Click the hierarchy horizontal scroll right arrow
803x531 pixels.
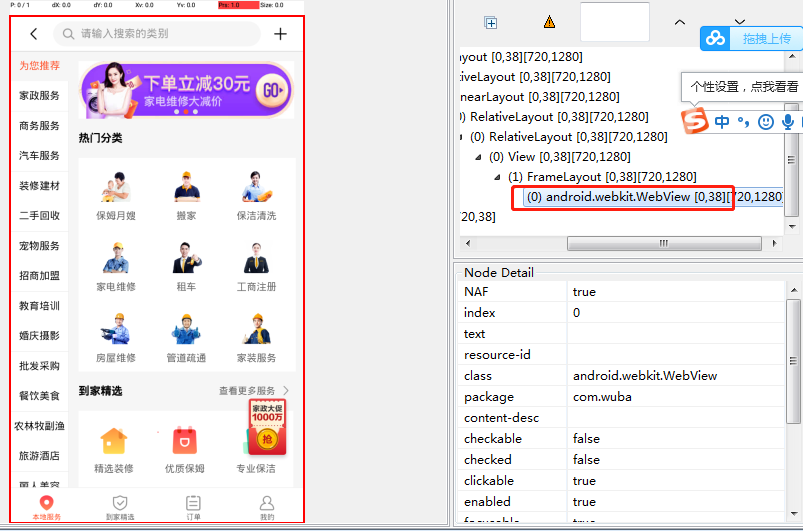click(x=774, y=243)
